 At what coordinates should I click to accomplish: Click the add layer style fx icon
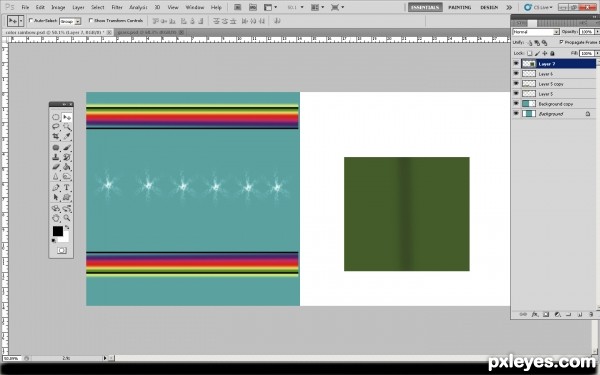(x=535, y=315)
